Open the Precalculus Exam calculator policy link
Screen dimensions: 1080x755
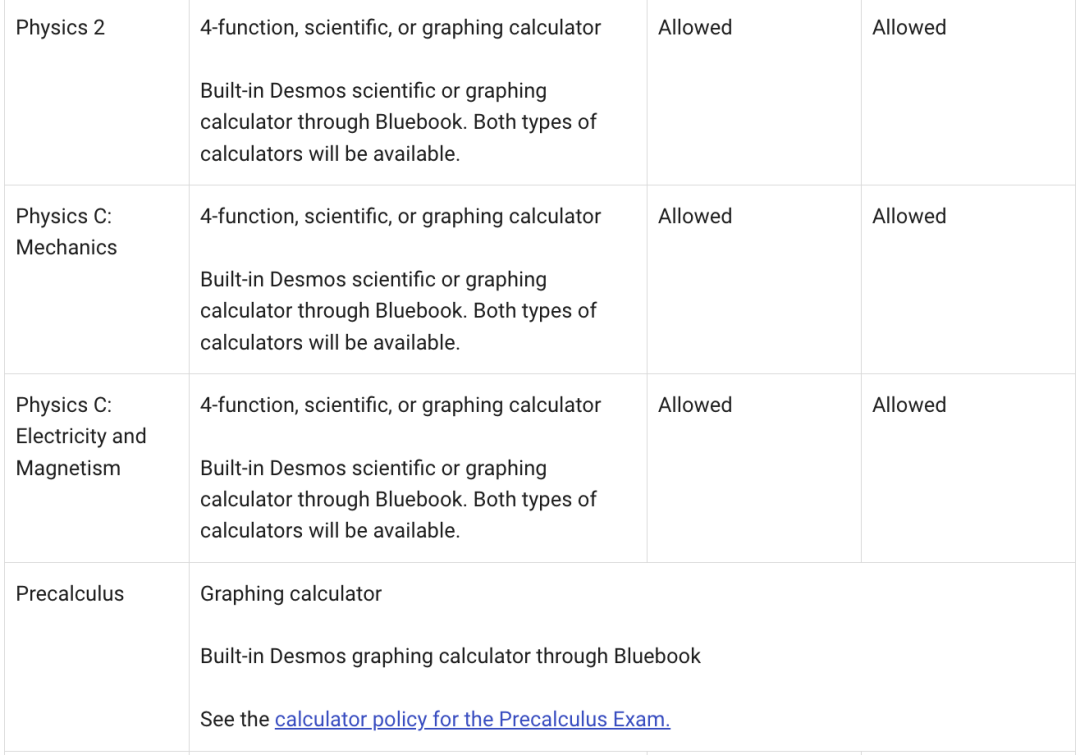(x=472, y=719)
